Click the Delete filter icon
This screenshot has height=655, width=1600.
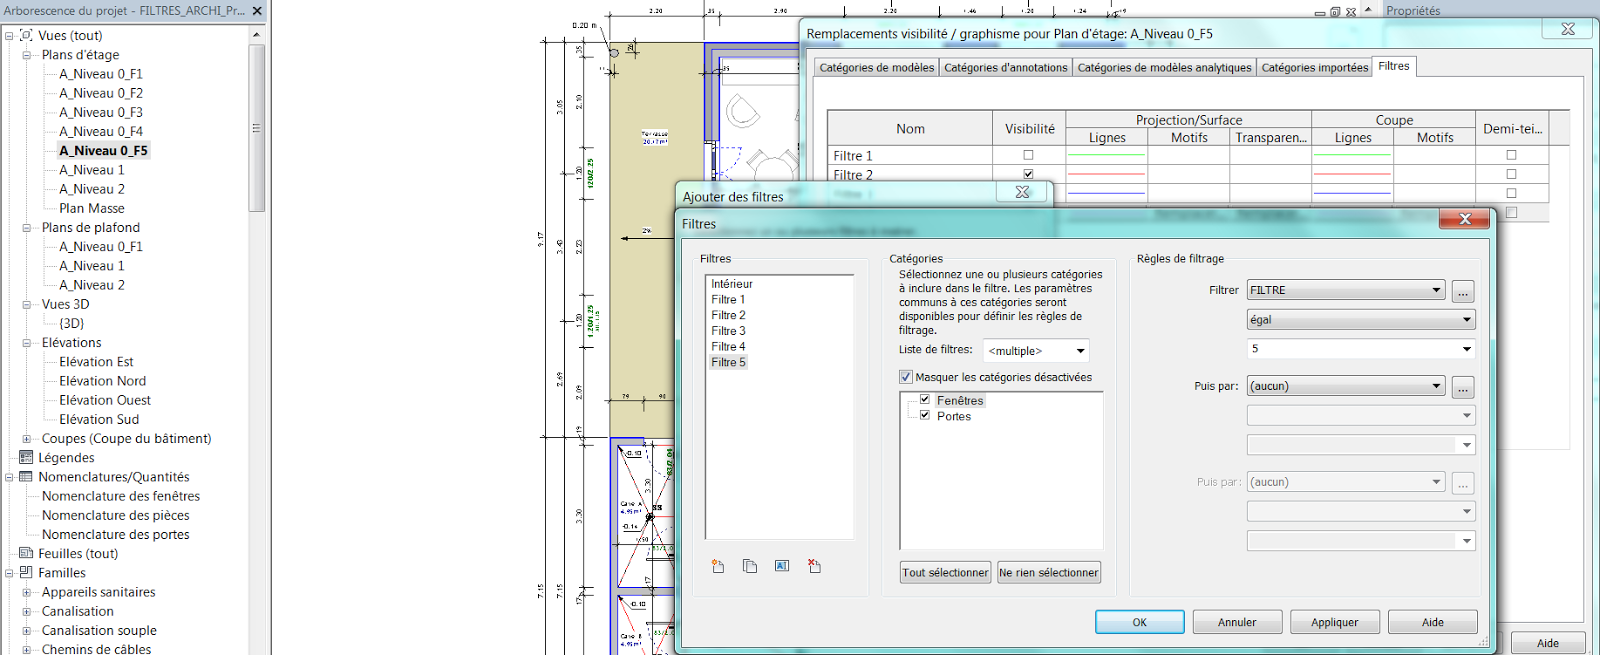coord(814,566)
